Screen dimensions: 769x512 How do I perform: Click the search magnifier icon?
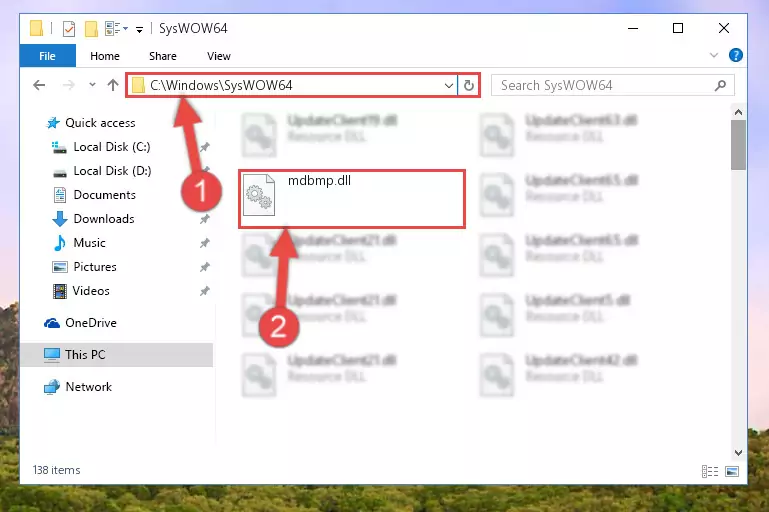(720, 86)
